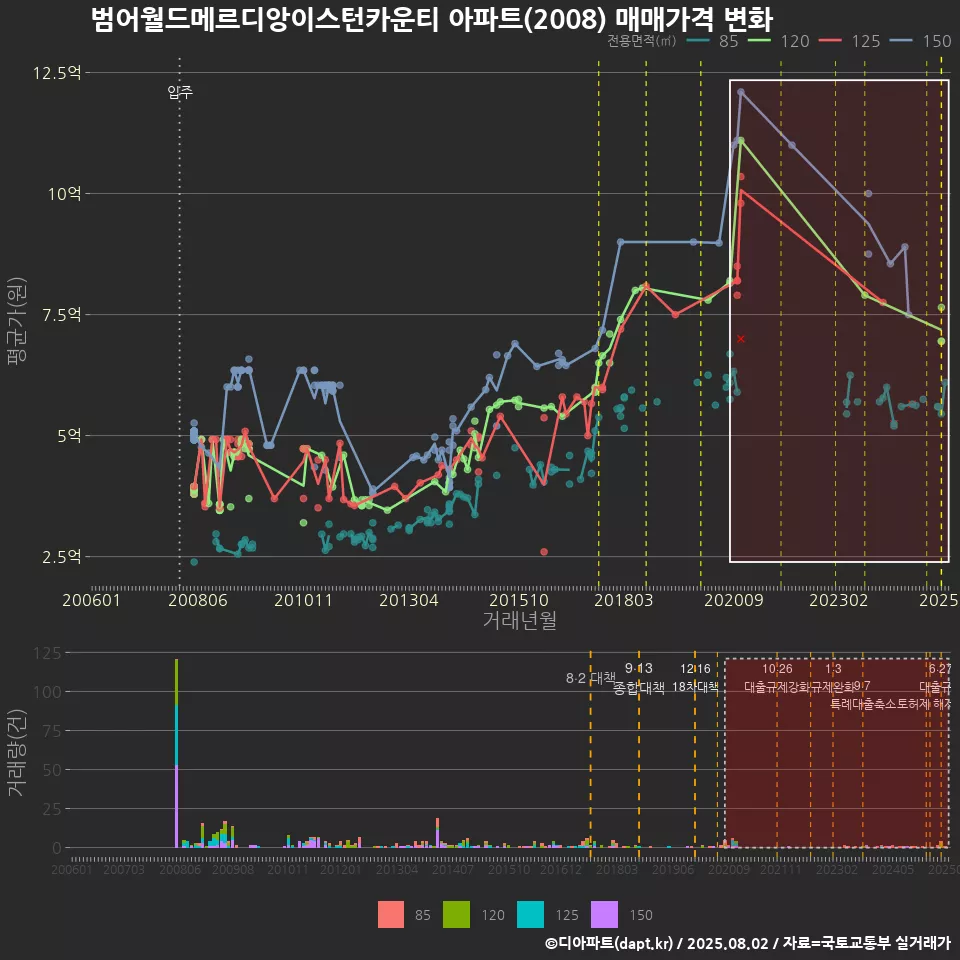Click the tallest volume bar at 200806
This screenshot has width=960, height=960.
pyautogui.click(x=176, y=753)
